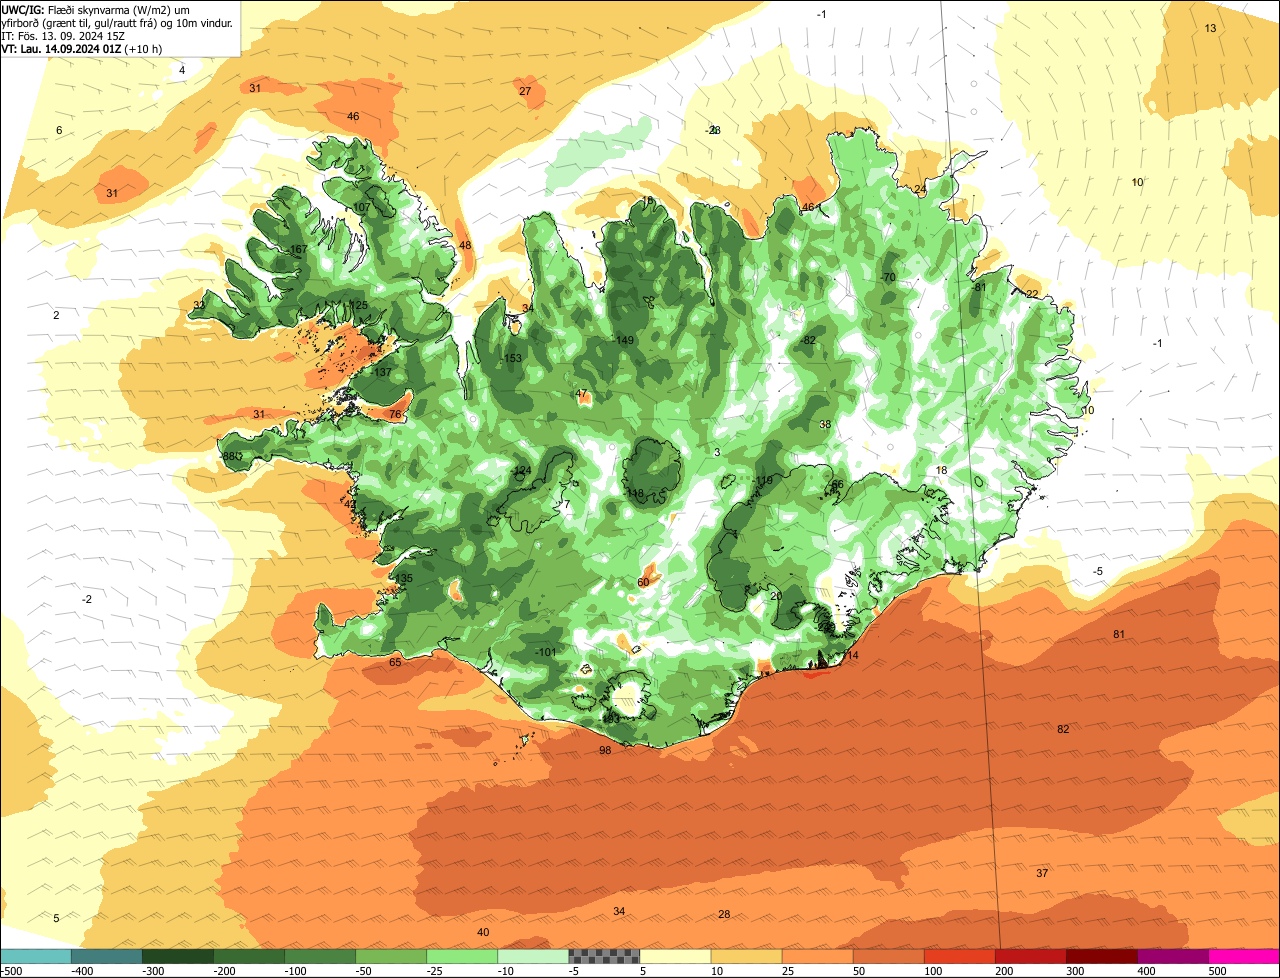Viewport: 1280px width, 978px height.
Task: Click the magenta legend swatch between 400 and 500
Action: click(x=1173, y=957)
